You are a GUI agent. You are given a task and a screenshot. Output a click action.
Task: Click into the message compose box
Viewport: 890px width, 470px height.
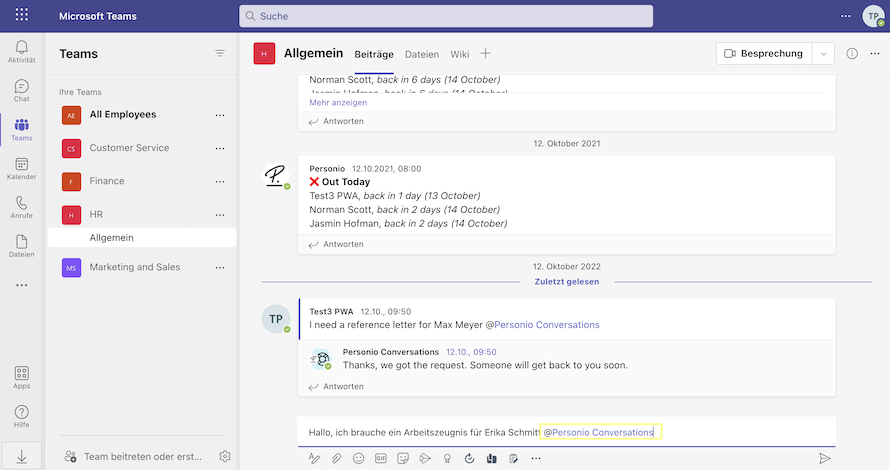click(566, 433)
